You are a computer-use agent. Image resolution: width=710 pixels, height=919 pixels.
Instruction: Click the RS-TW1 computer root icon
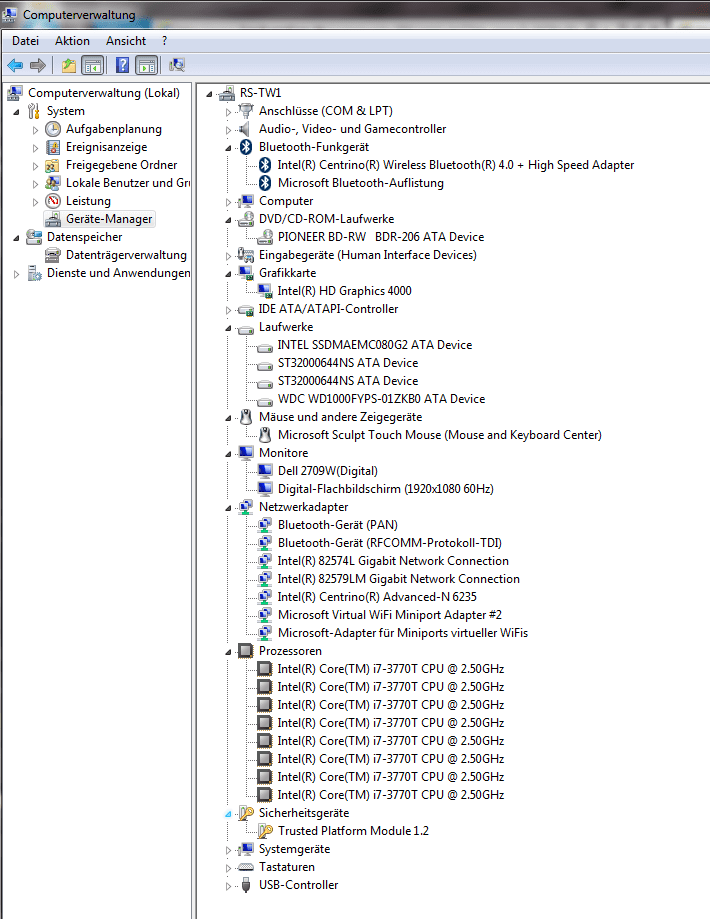226,93
